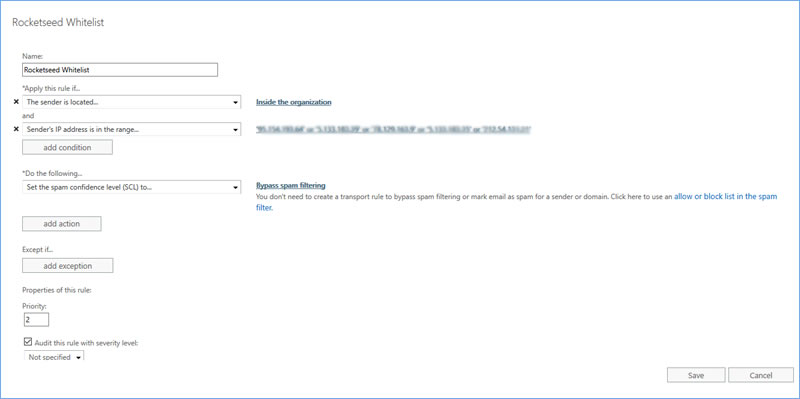This screenshot has width=800, height=399.
Task: Click the 'Rocketseed Whitelist' page heading
Action: (x=58, y=22)
